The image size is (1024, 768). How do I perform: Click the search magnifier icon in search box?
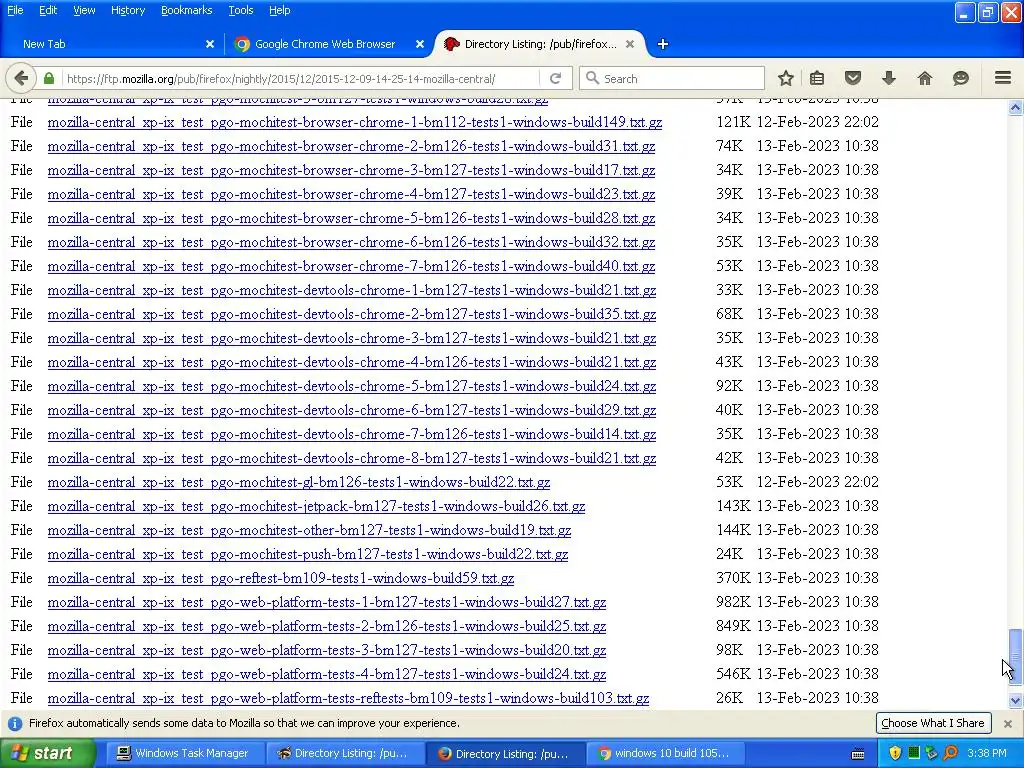tap(592, 78)
